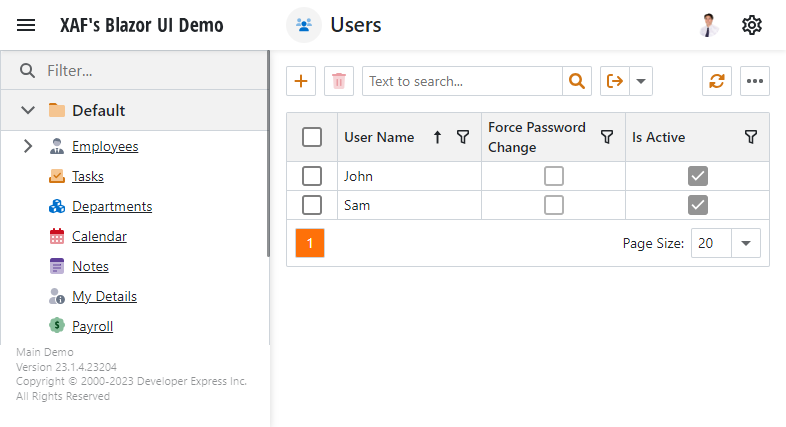
Task: Open Force Password Change filter funnel
Action: (x=607, y=137)
